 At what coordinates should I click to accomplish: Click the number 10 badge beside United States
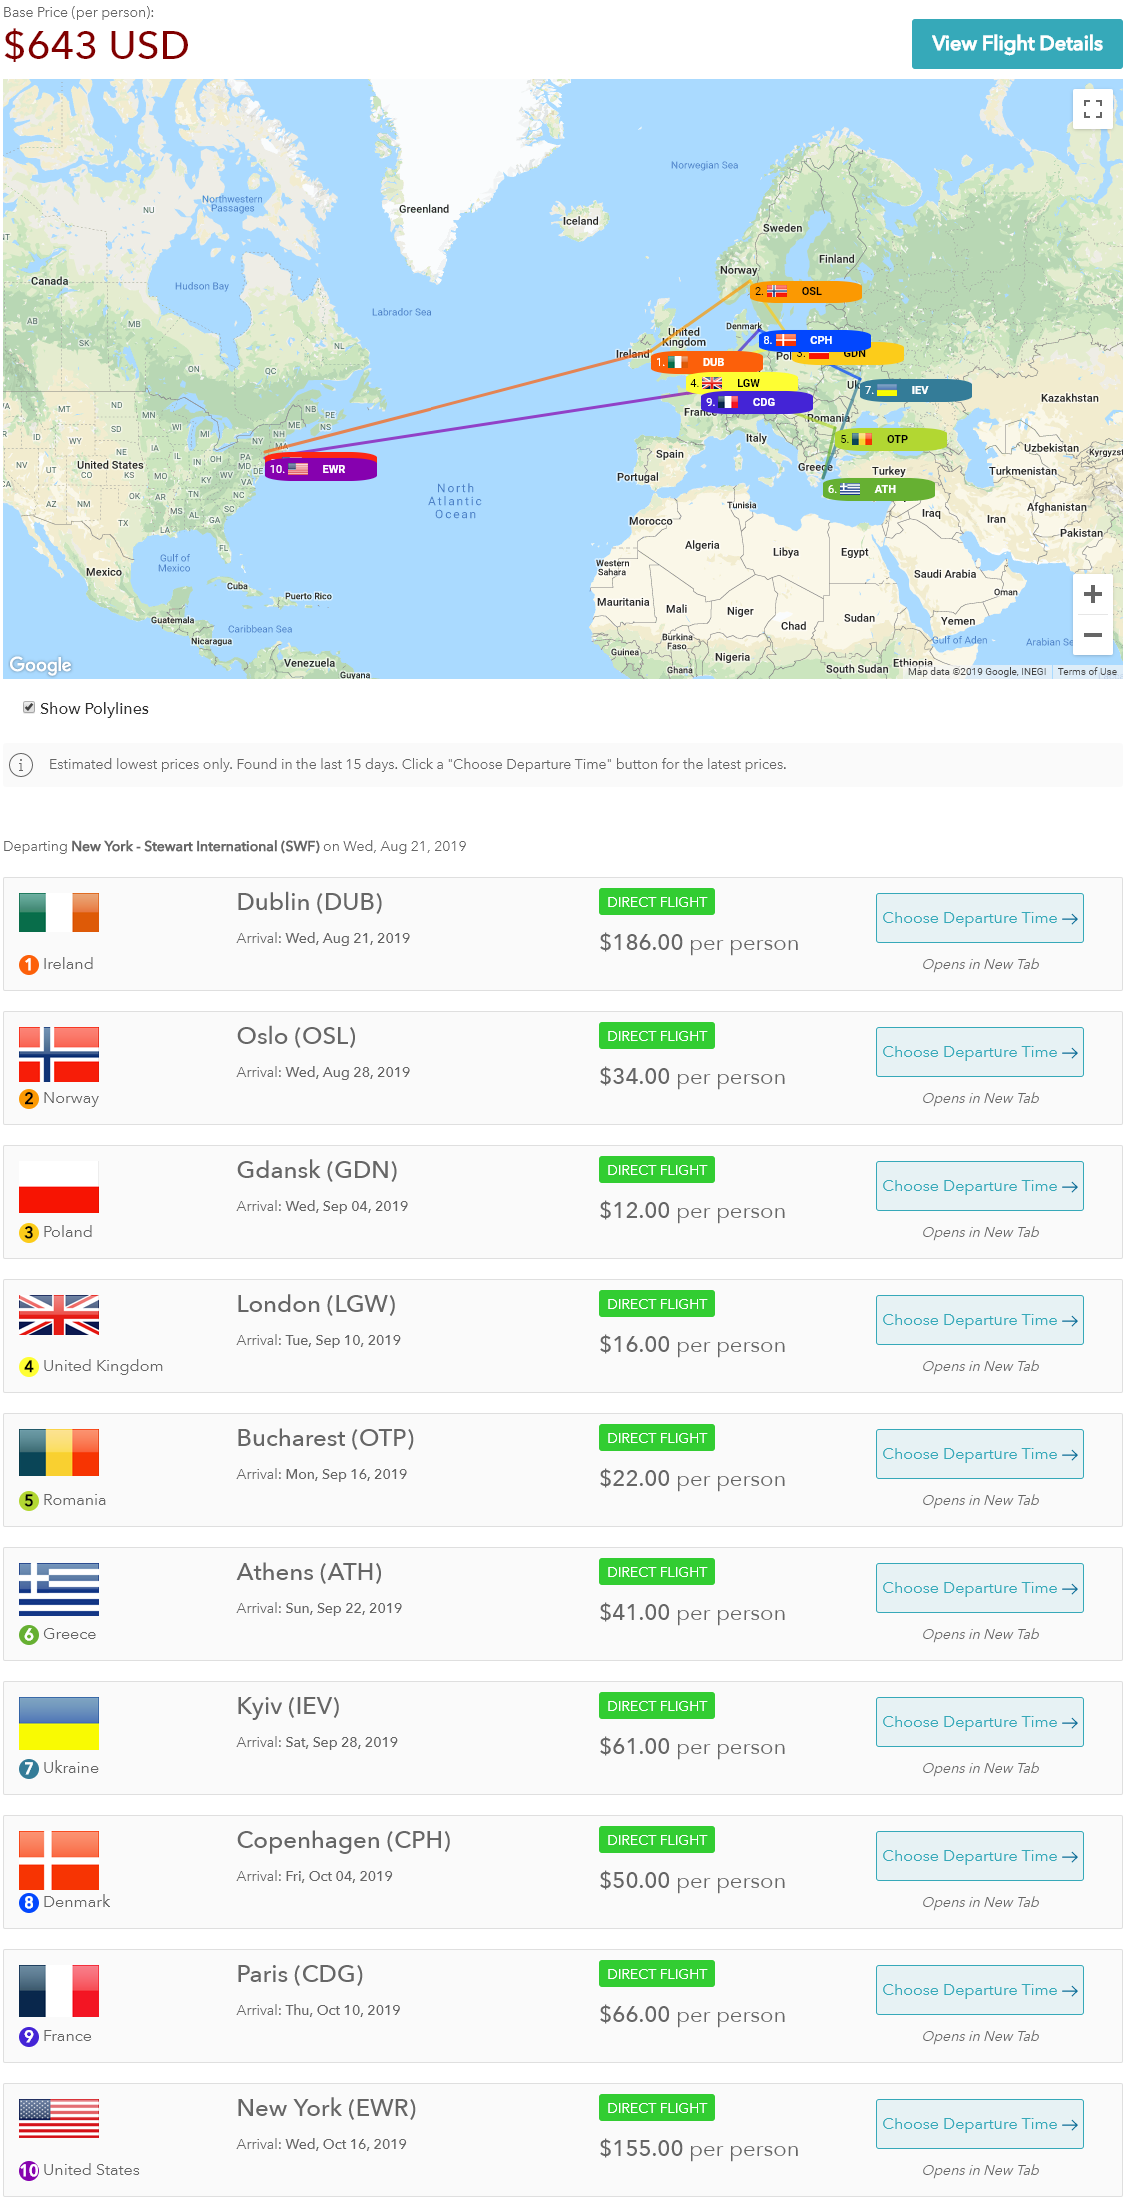(x=29, y=2170)
